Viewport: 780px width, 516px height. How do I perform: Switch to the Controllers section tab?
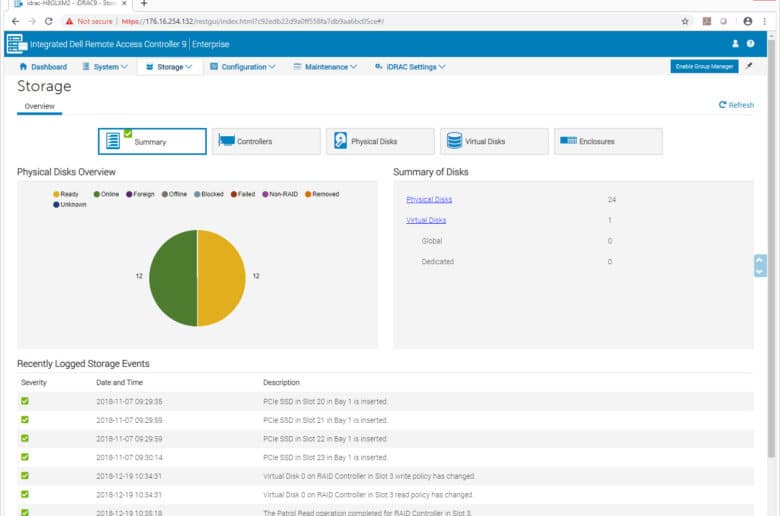(x=266, y=141)
